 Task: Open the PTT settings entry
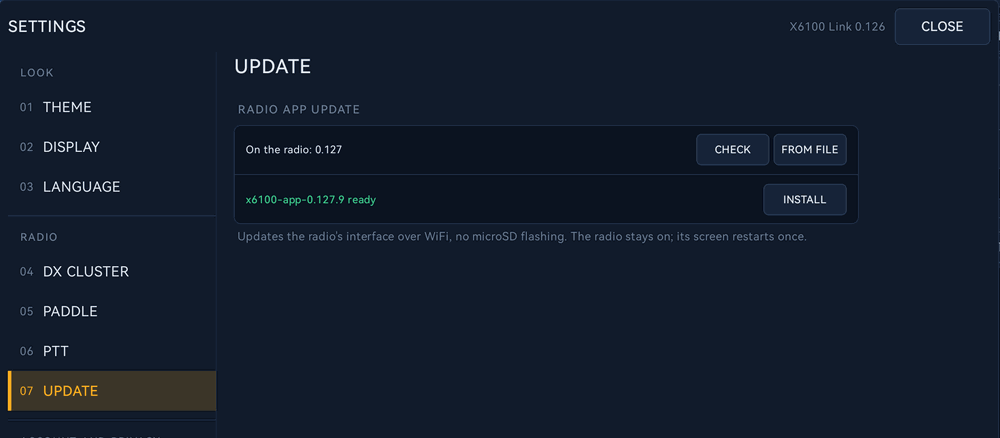point(112,351)
